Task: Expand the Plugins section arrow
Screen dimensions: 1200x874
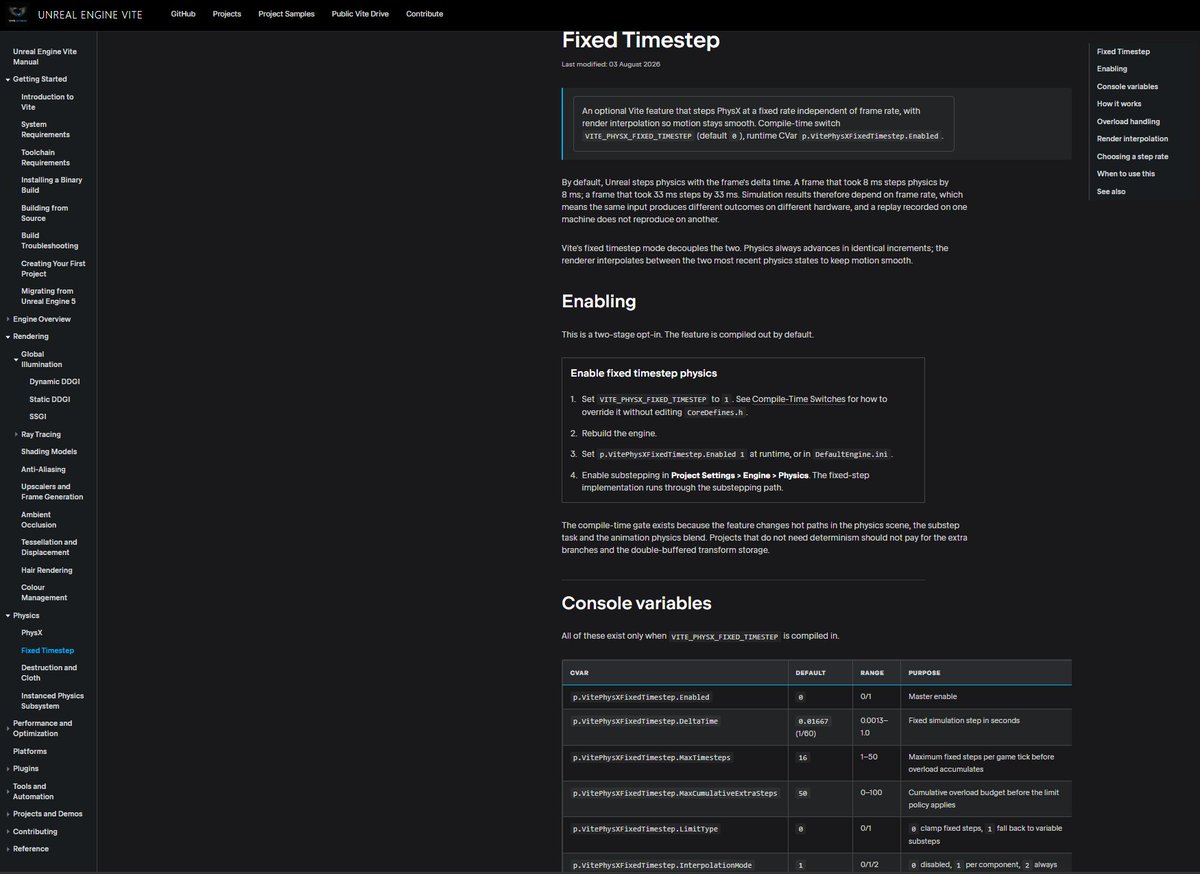Action: (8, 769)
